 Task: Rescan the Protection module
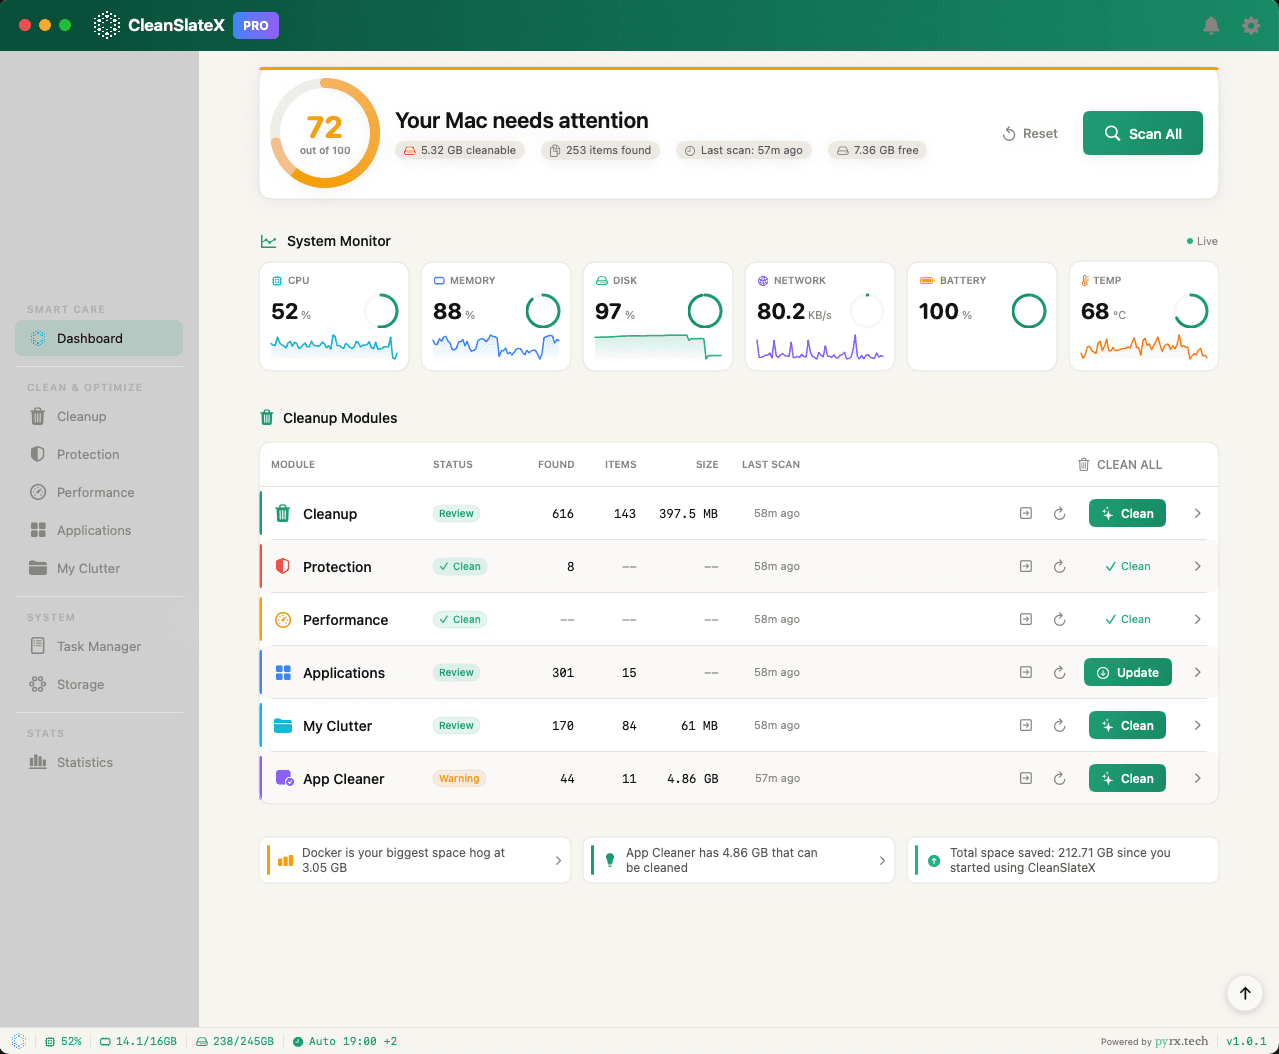click(x=1059, y=567)
